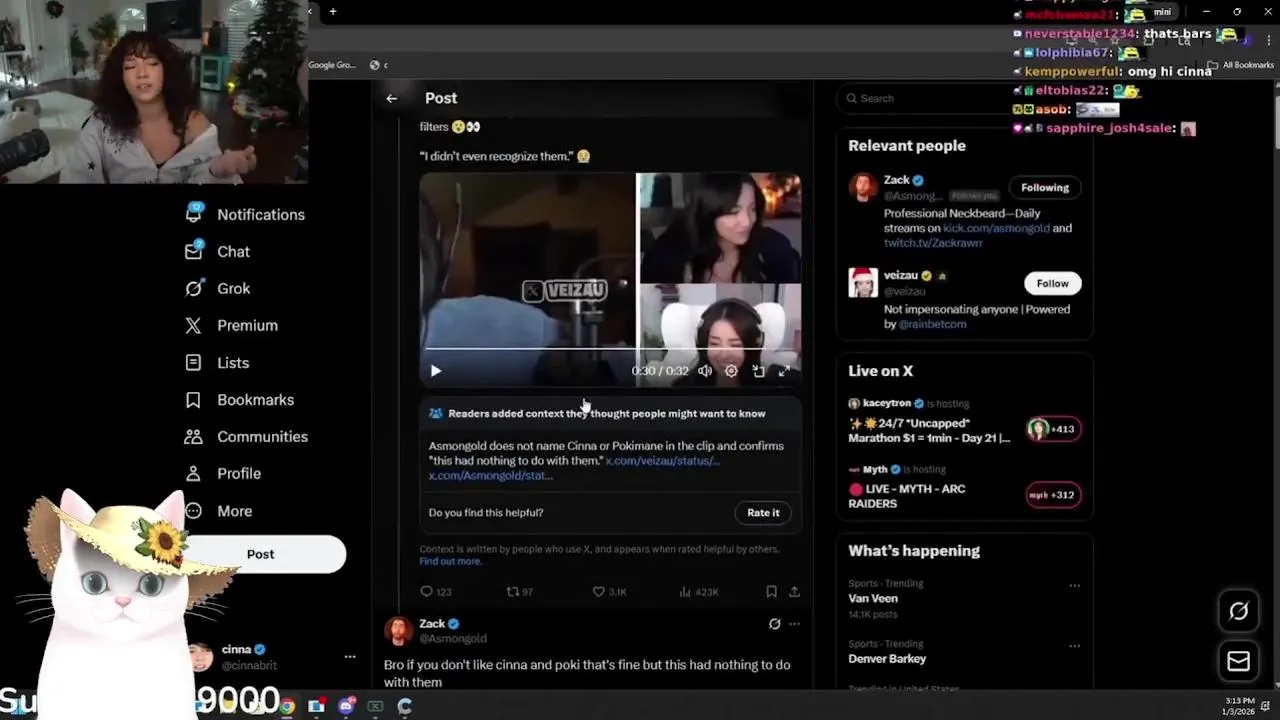Screen dimensions: 1280x720
Task: Open All Bookmarks folder in browser bar
Action: tap(1241, 65)
